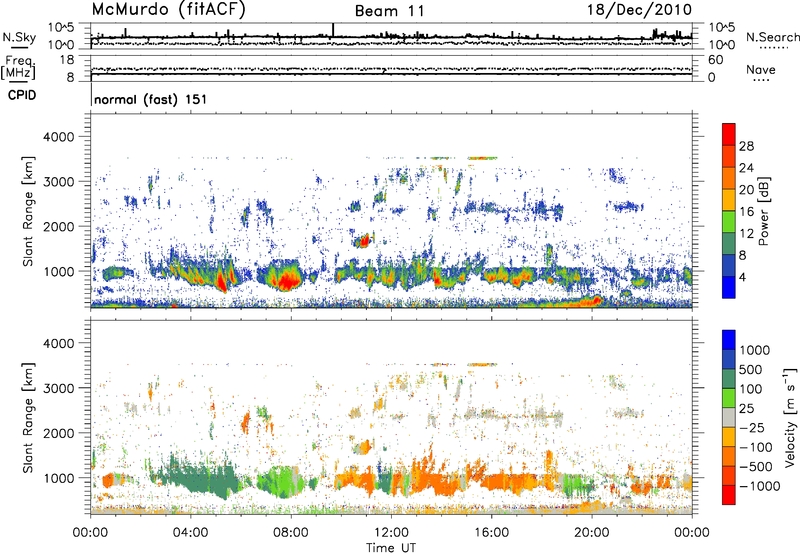Click the "04:00" time tick label
This screenshot has height=554, width=800.
pyautogui.click(x=190, y=533)
